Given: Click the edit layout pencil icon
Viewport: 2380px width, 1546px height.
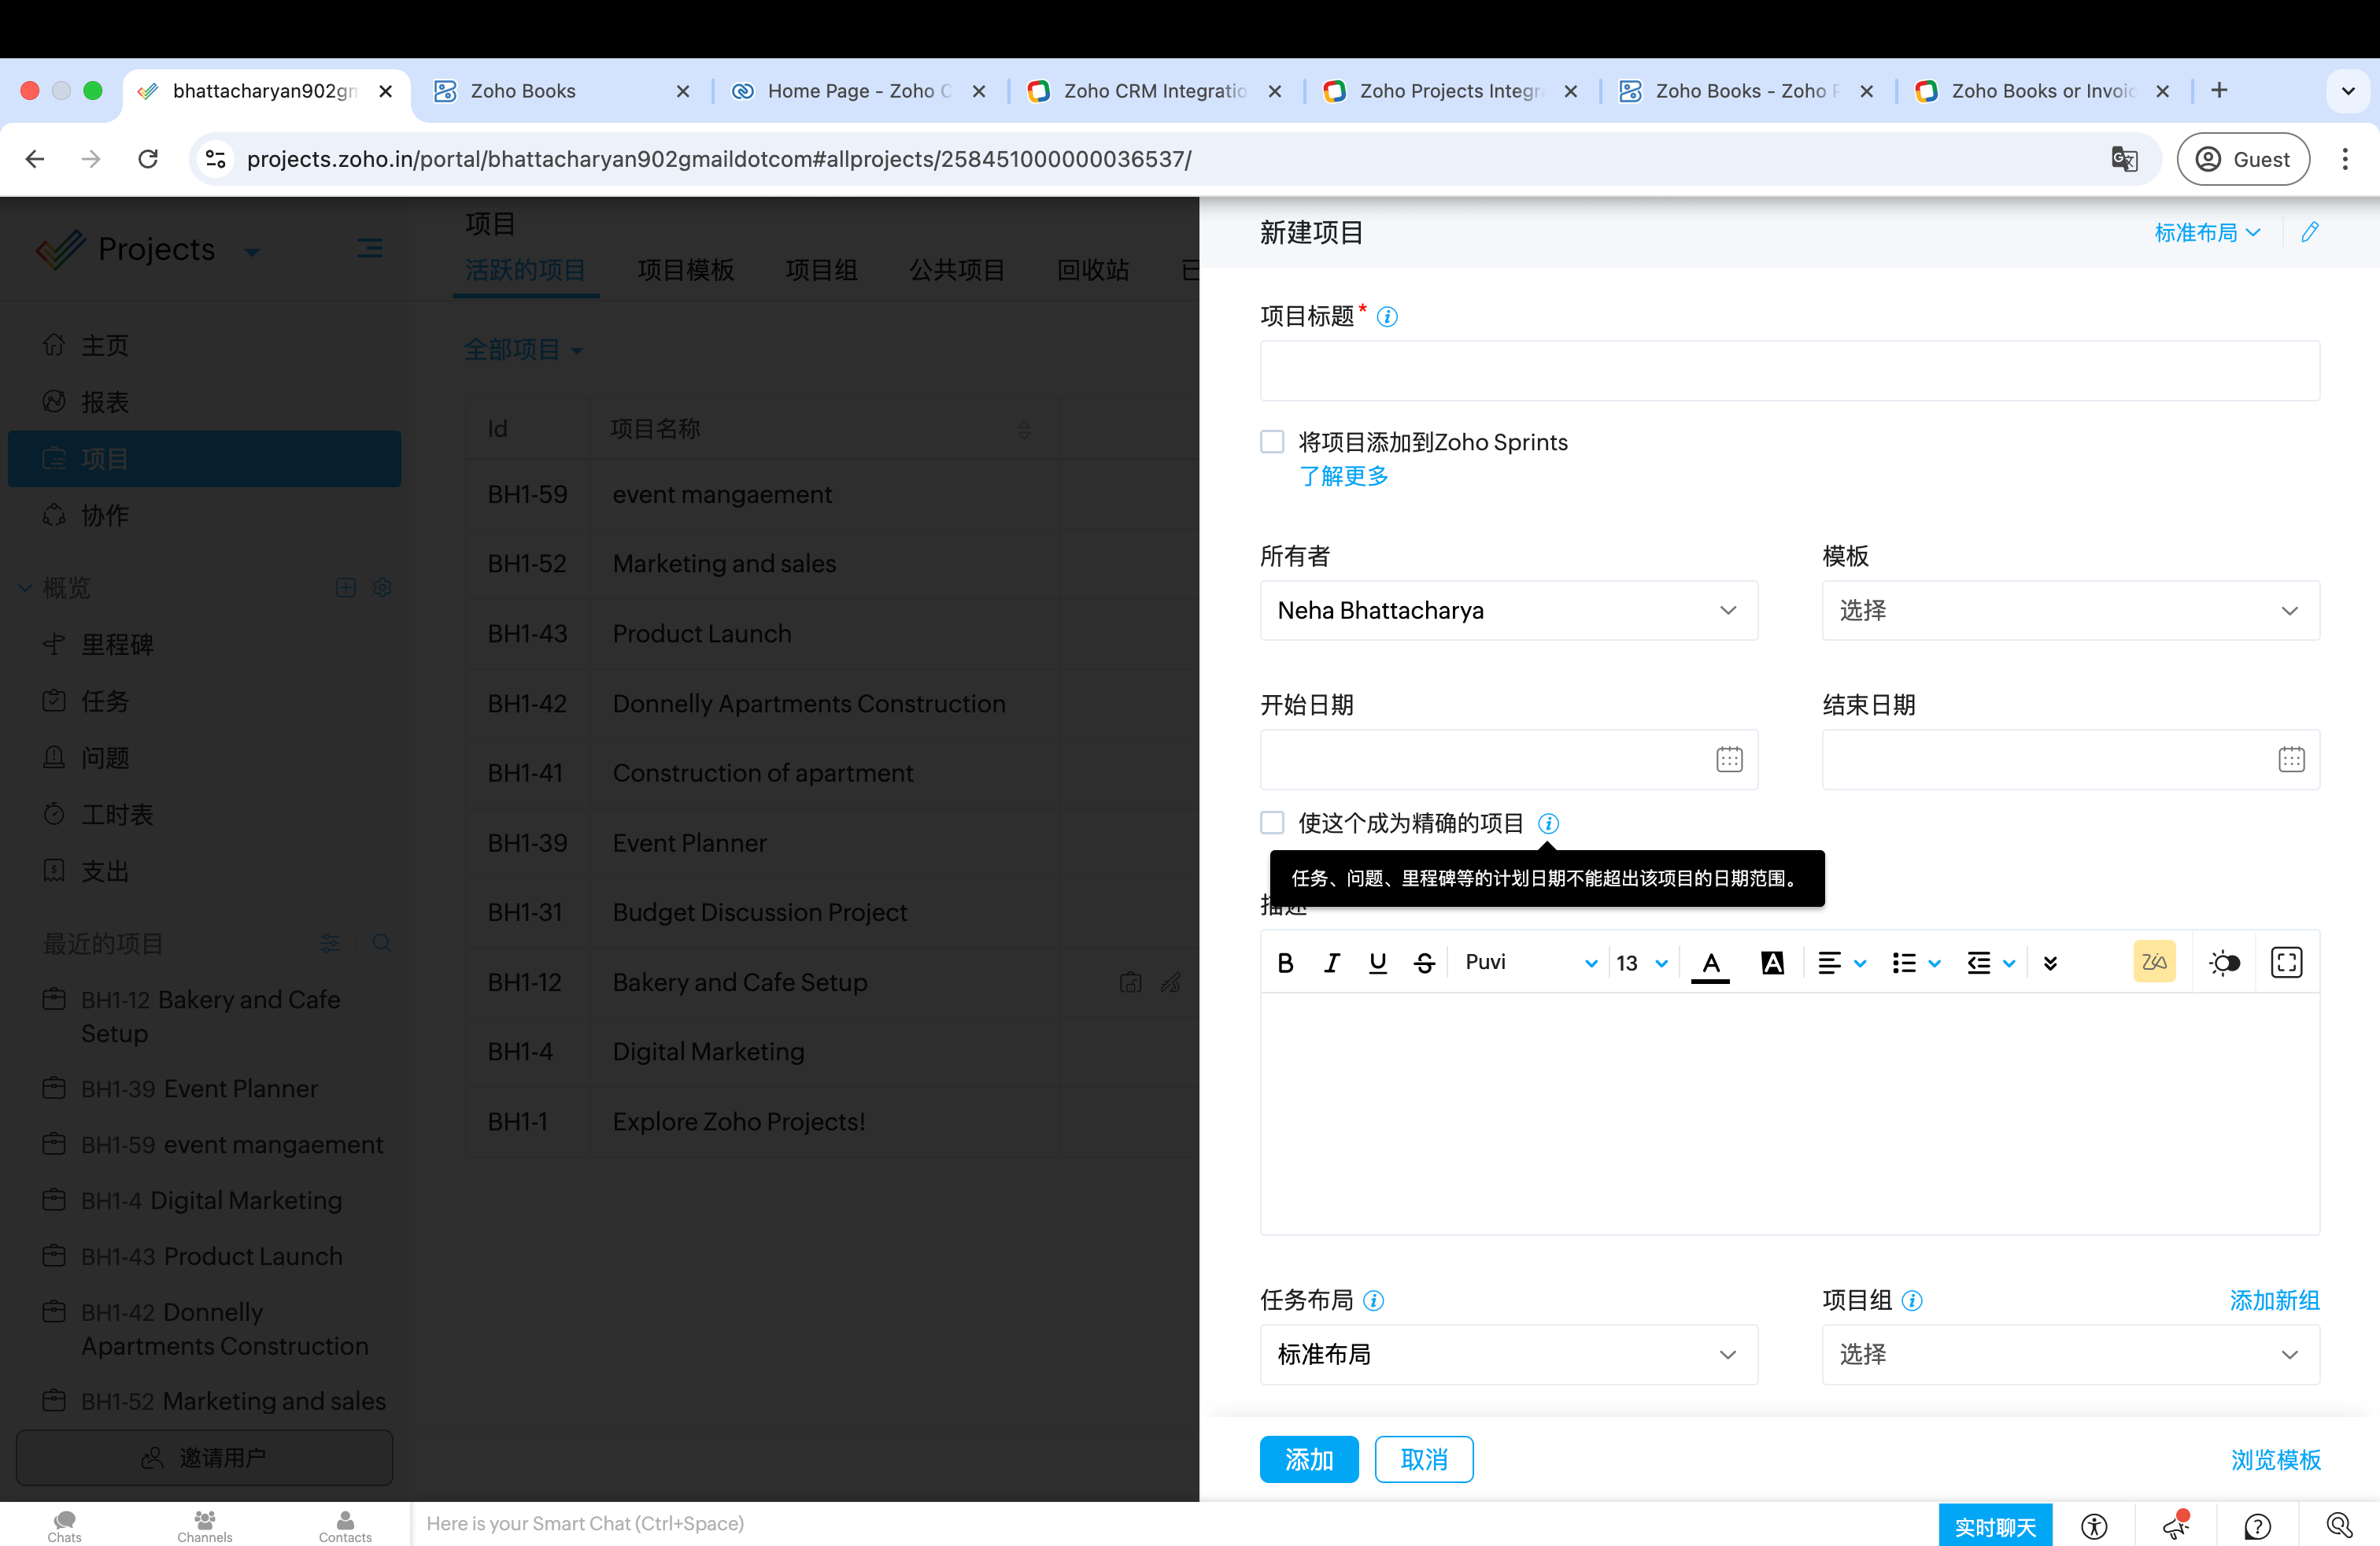Looking at the screenshot, I should [x=2309, y=232].
